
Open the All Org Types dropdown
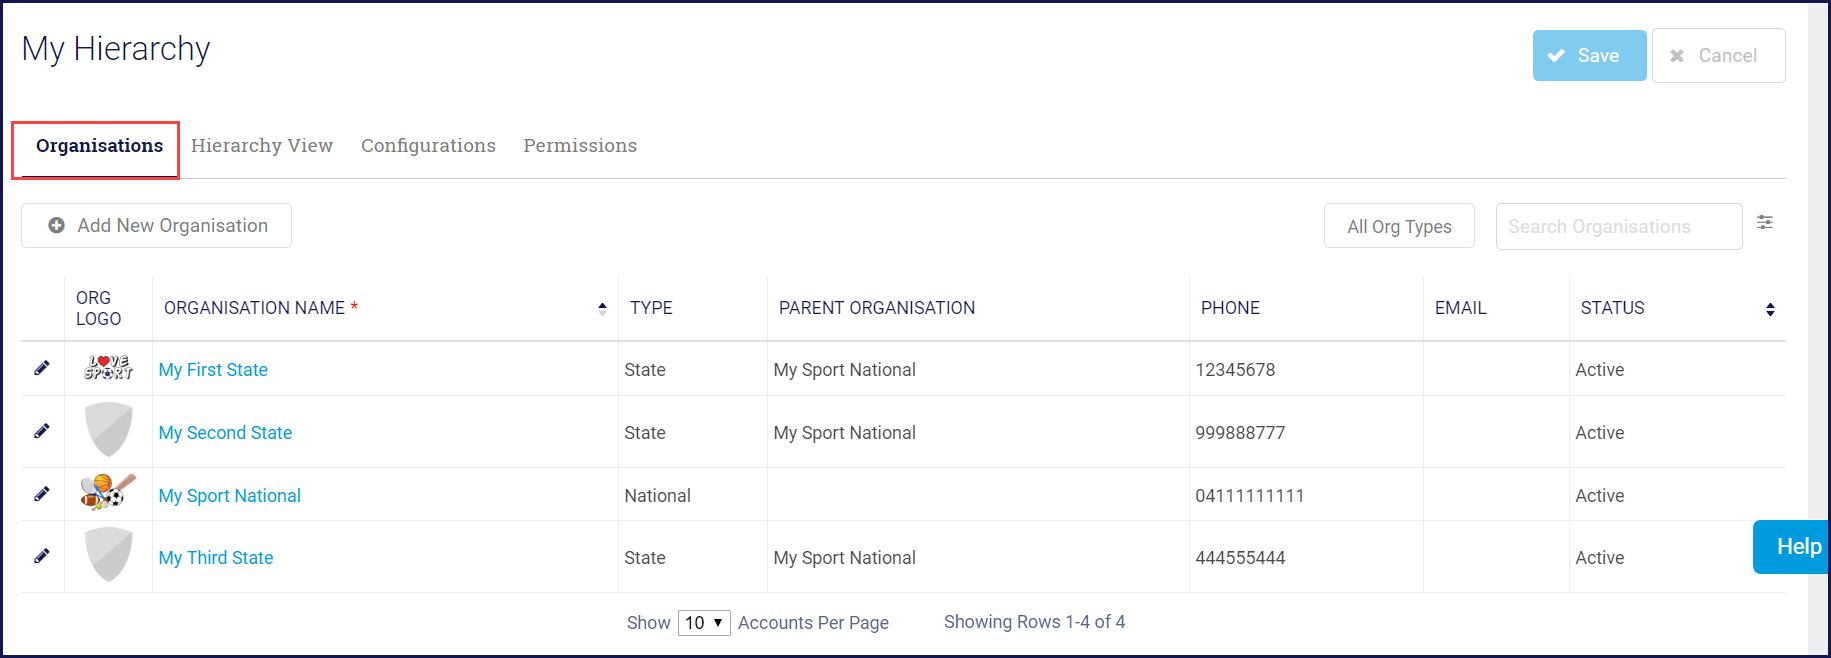(1399, 226)
